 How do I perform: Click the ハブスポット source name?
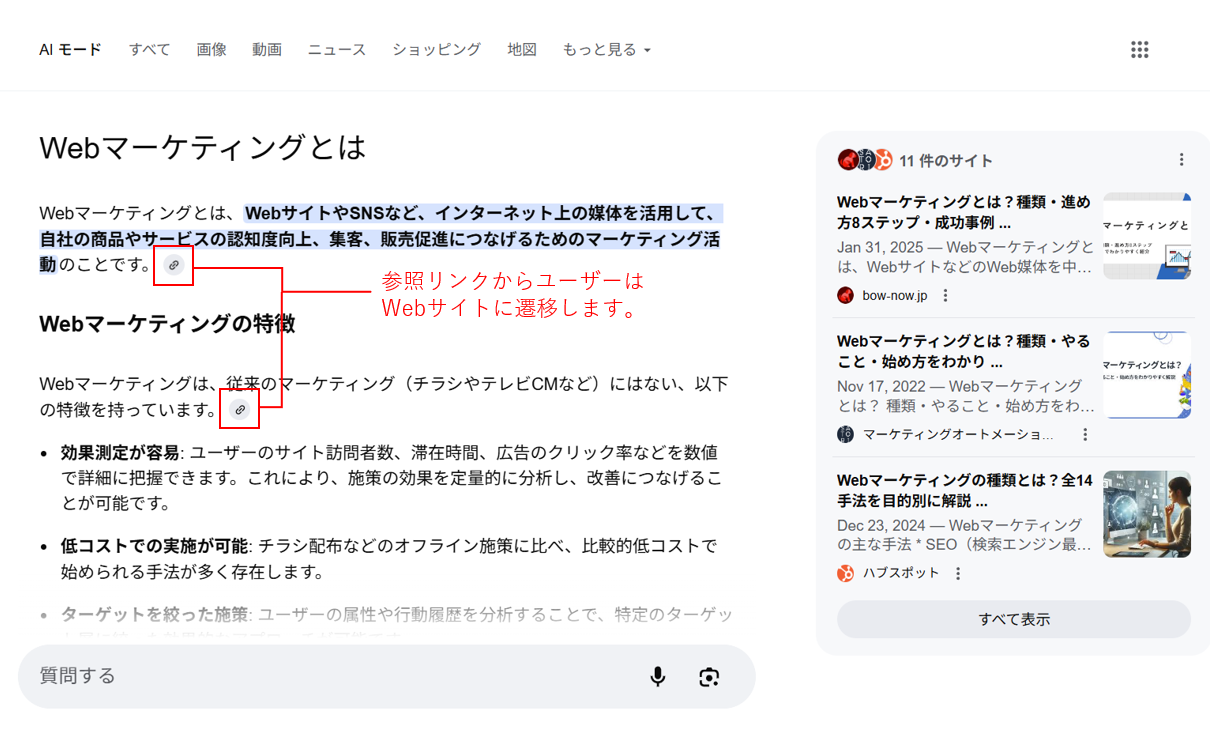901,573
